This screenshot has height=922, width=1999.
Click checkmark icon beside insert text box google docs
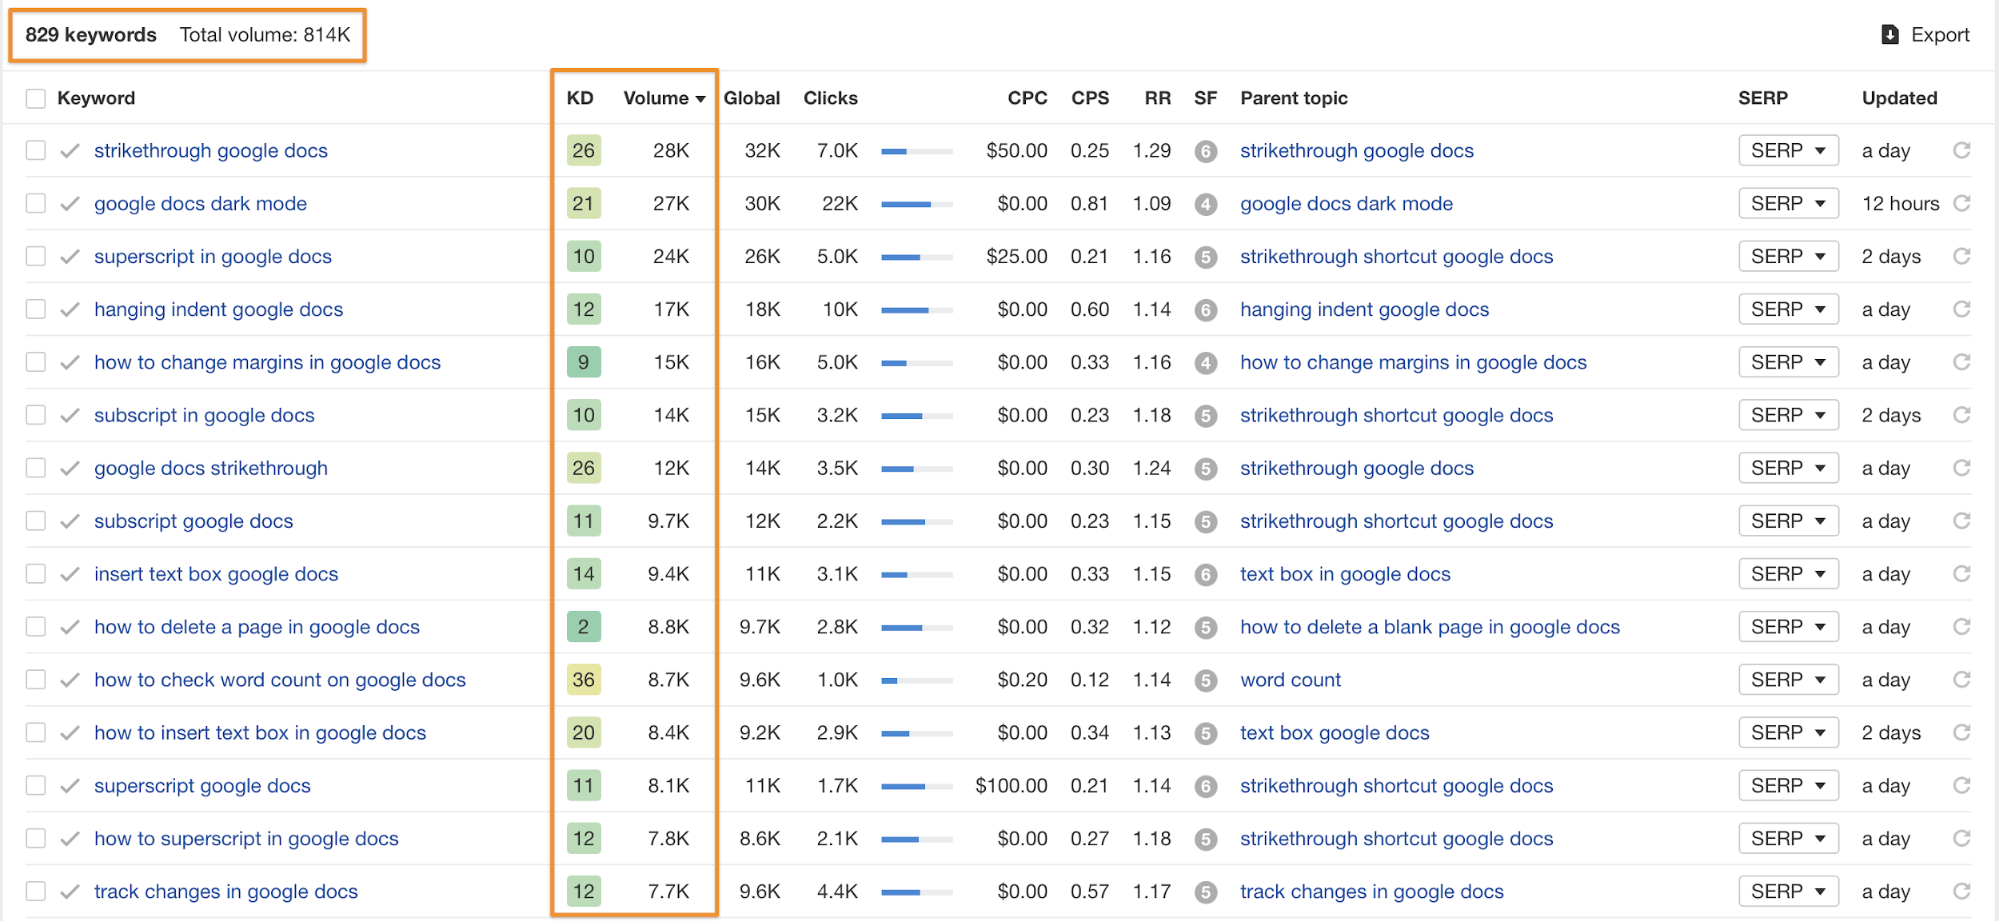[x=70, y=574]
